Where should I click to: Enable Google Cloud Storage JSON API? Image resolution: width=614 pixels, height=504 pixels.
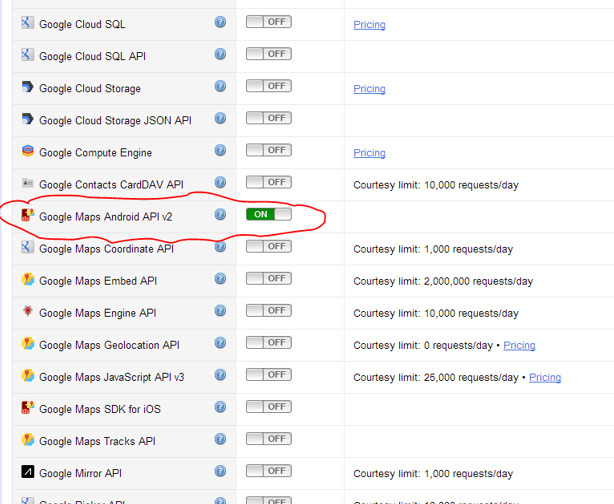[269, 118]
